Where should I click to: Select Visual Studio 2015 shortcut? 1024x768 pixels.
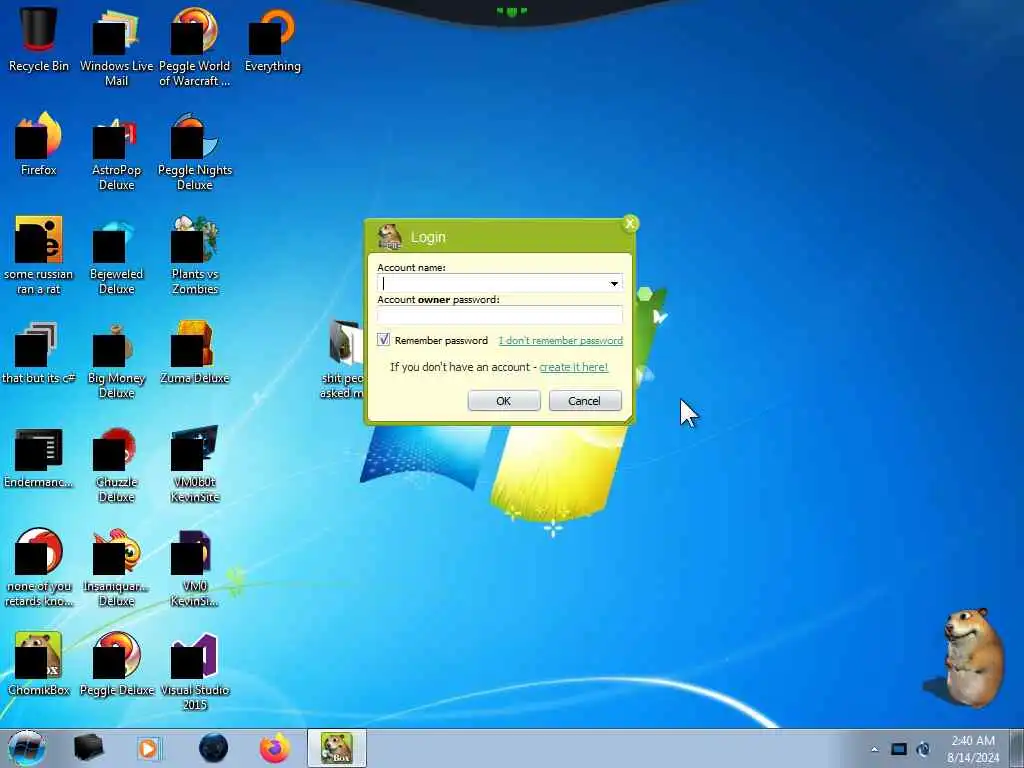click(195, 671)
